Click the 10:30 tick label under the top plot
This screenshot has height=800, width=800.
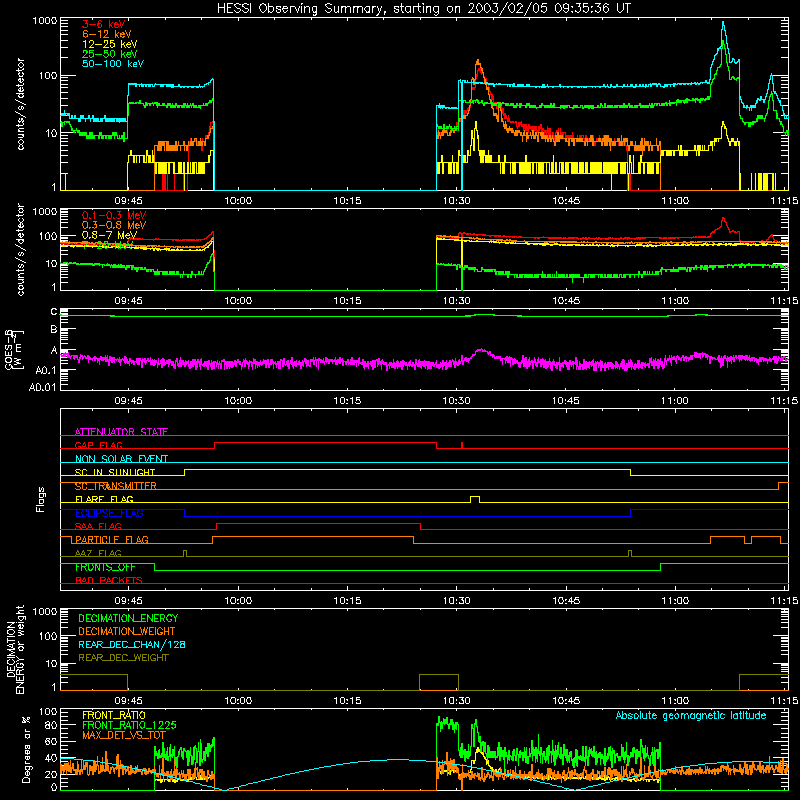click(456, 201)
